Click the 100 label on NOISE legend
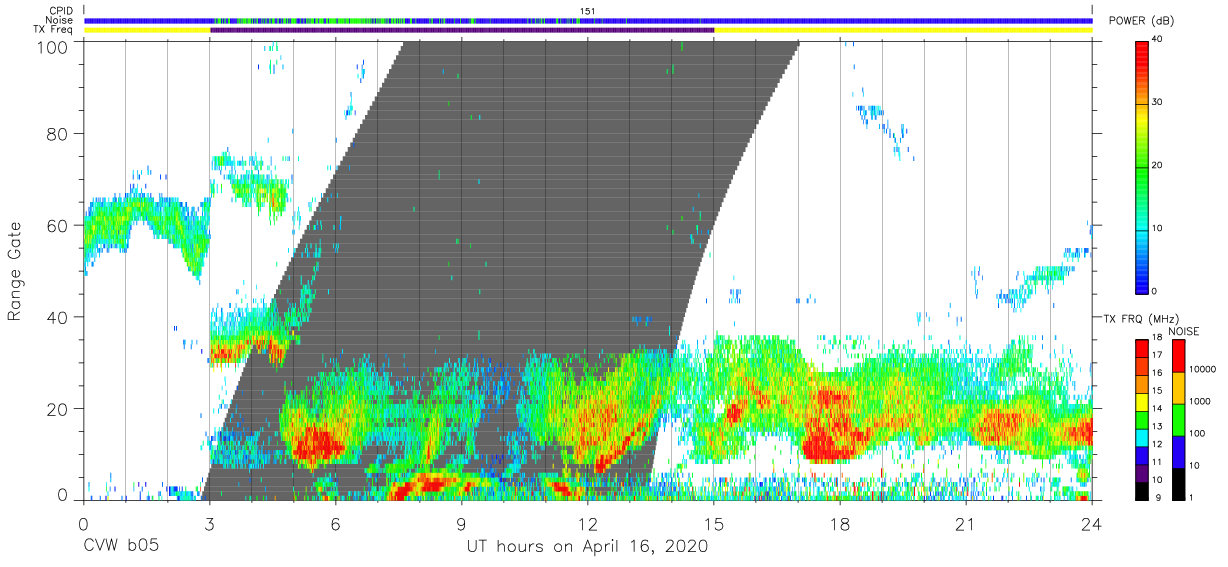This screenshot has width=1228, height=567. [x=1199, y=433]
